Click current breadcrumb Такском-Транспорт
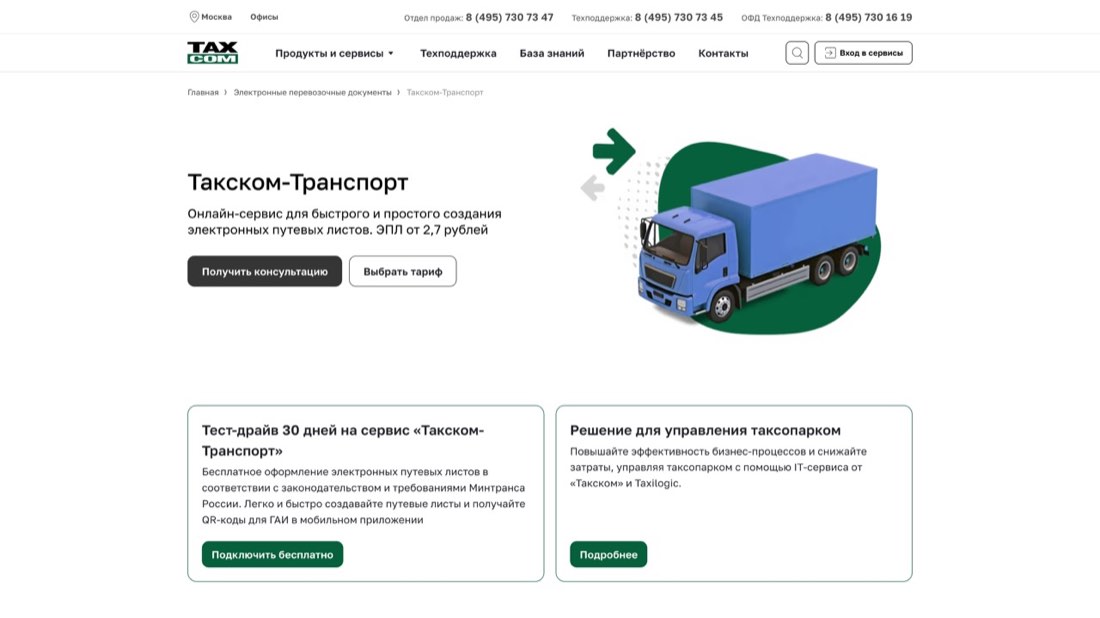Viewport: 1100px width, 618px height. pos(445,93)
